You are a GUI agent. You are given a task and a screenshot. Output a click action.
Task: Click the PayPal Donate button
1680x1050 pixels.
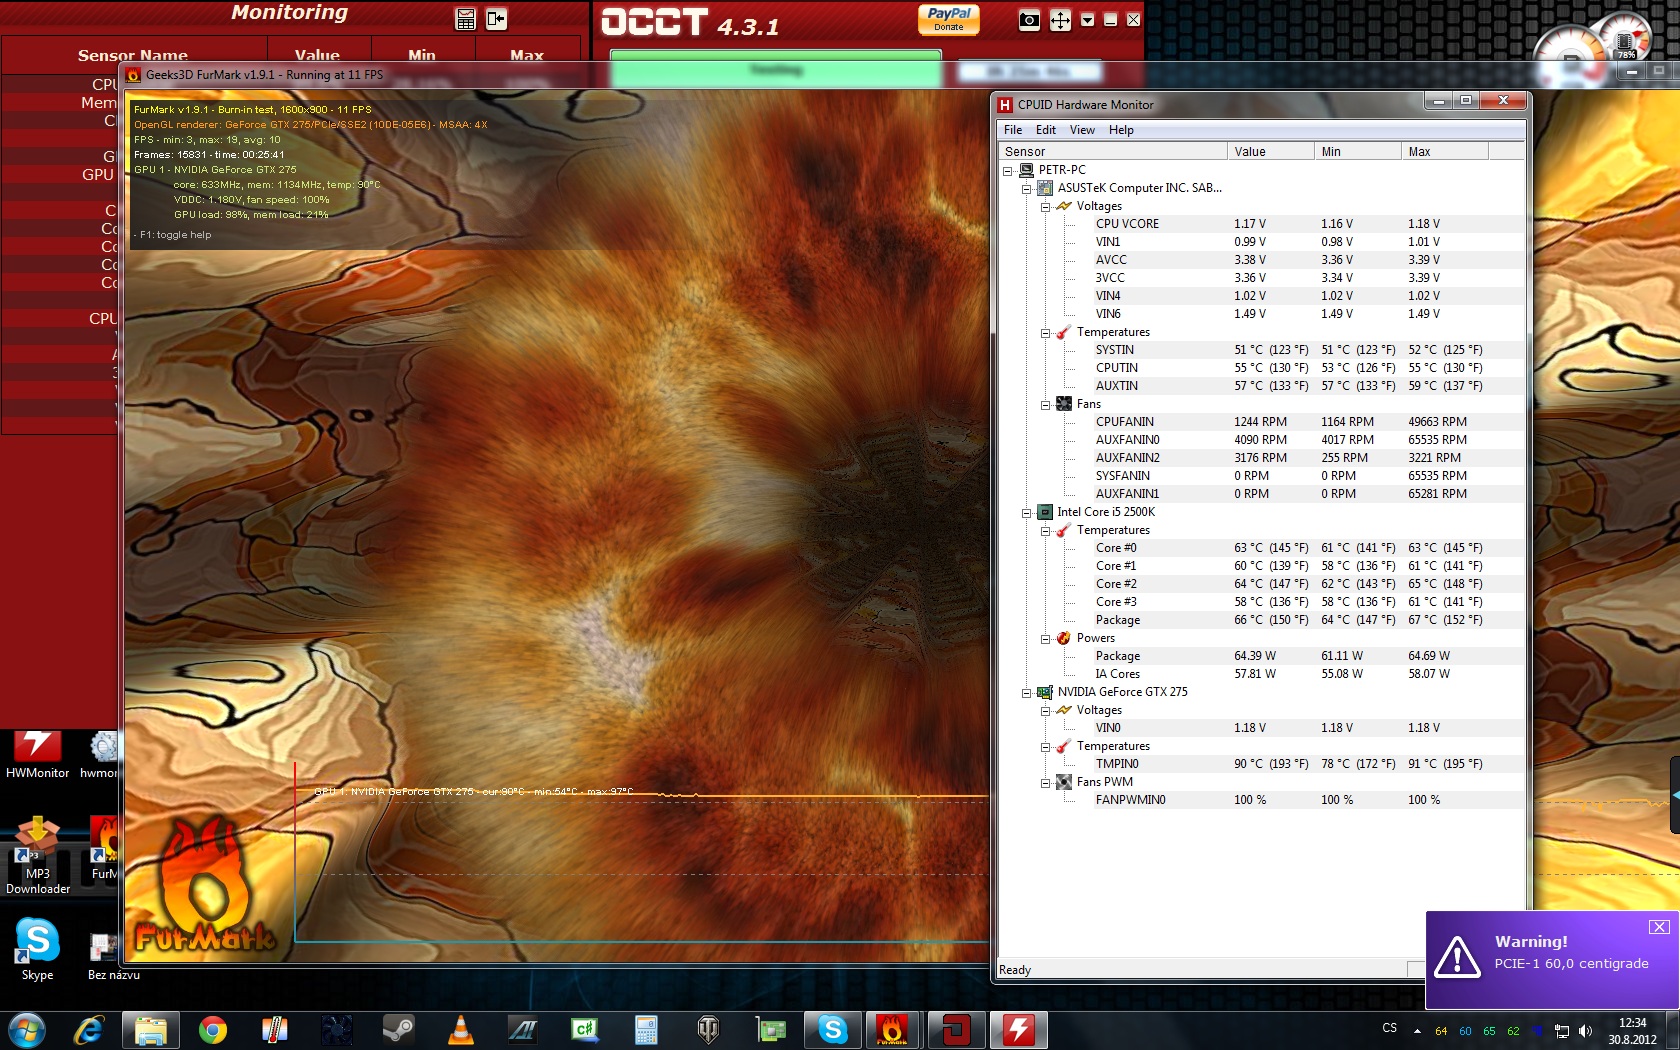click(949, 19)
